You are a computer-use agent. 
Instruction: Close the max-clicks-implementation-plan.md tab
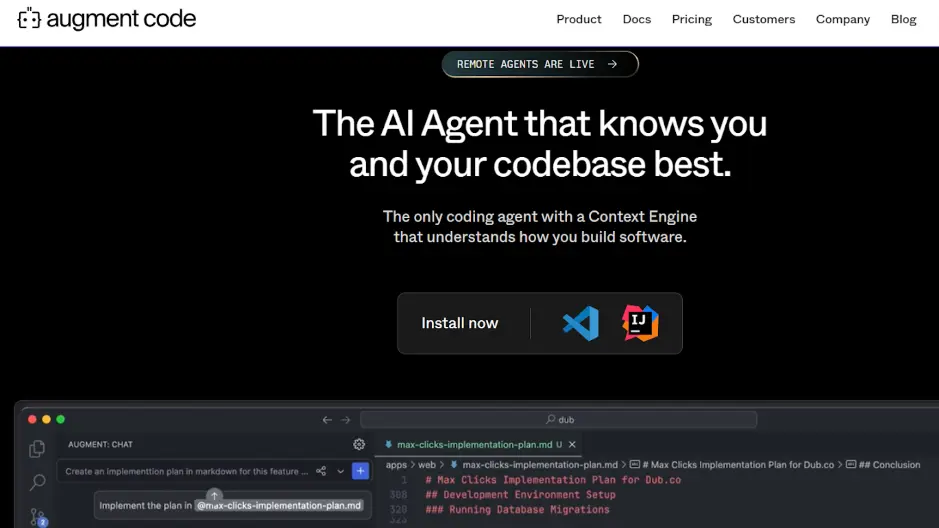tap(572, 444)
